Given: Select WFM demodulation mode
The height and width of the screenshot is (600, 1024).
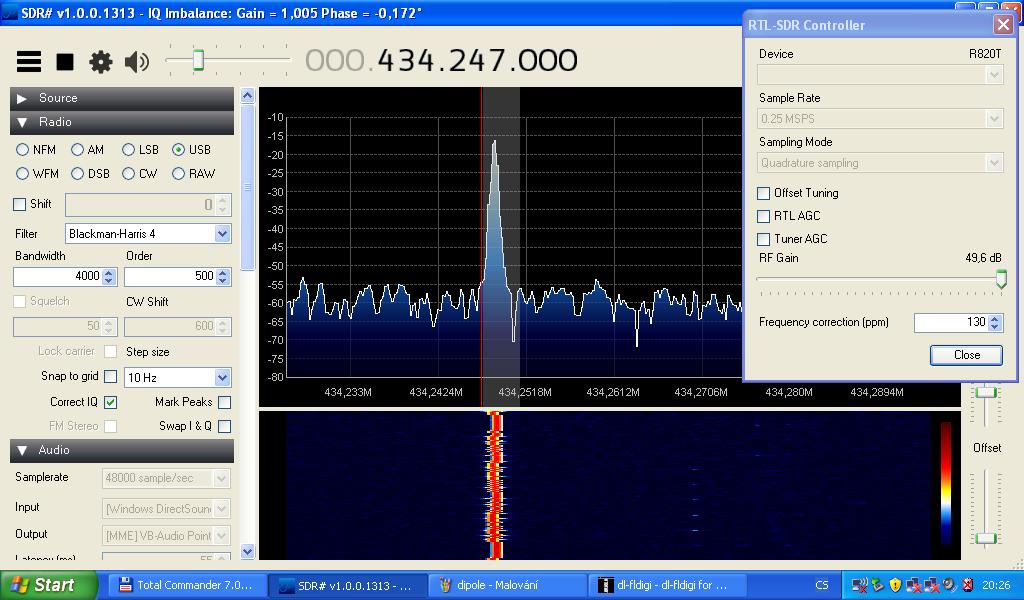Looking at the screenshot, I should pyautogui.click(x=22, y=174).
